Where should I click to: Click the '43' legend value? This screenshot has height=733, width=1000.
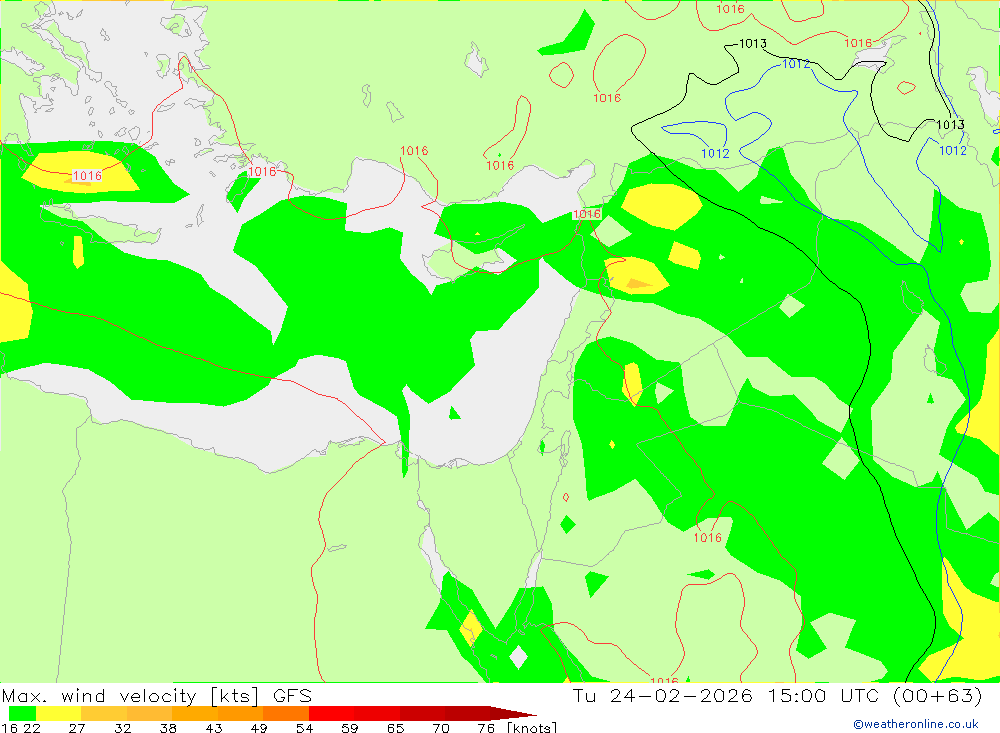pyautogui.click(x=214, y=728)
